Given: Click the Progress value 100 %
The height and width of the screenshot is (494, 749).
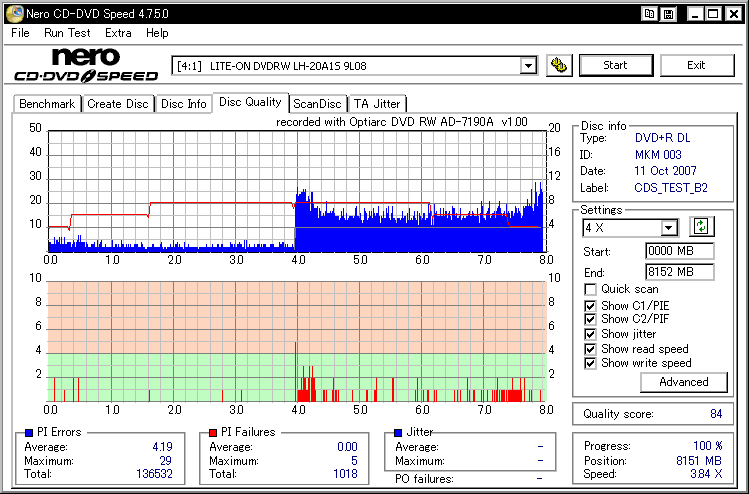Looking at the screenshot, I should [707, 446].
